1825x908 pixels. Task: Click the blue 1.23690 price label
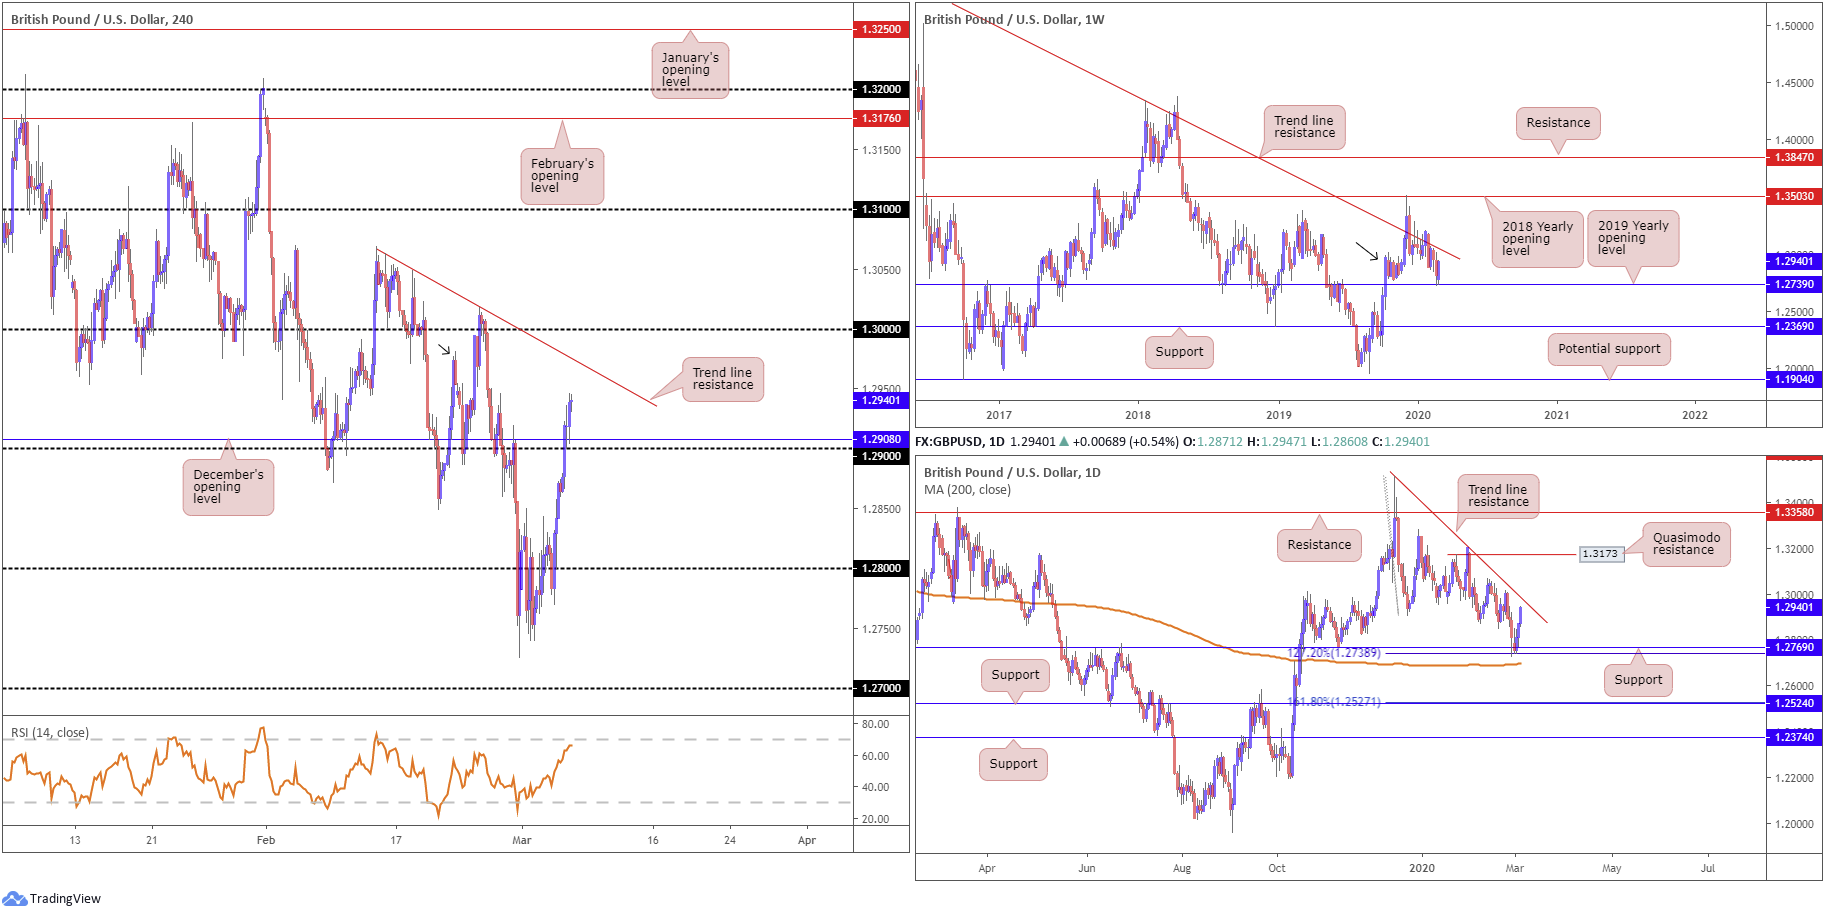pos(1794,326)
